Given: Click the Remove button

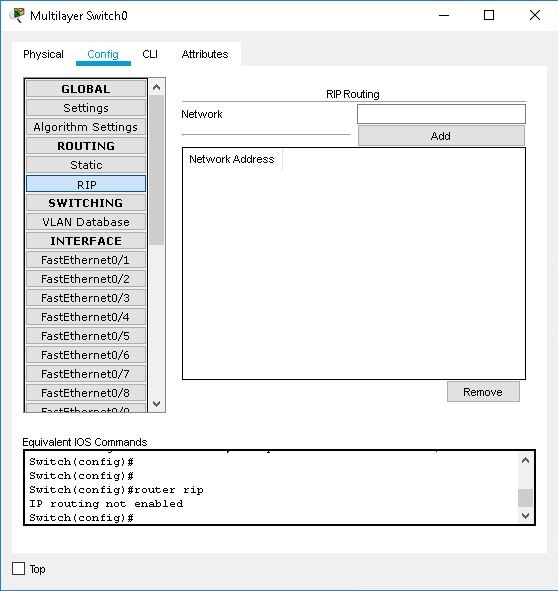Looking at the screenshot, I should pyautogui.click(x=483, y=392).
